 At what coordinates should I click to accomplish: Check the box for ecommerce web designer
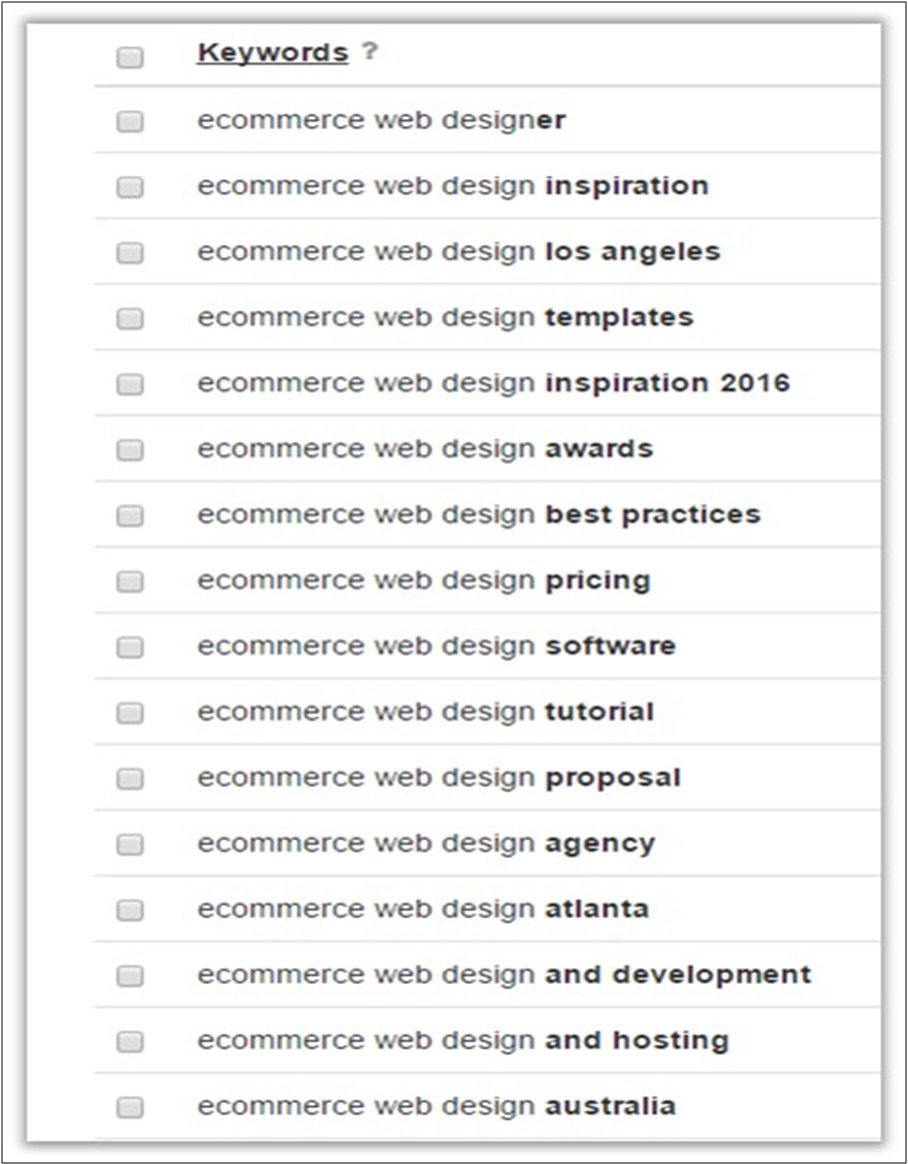130,122
